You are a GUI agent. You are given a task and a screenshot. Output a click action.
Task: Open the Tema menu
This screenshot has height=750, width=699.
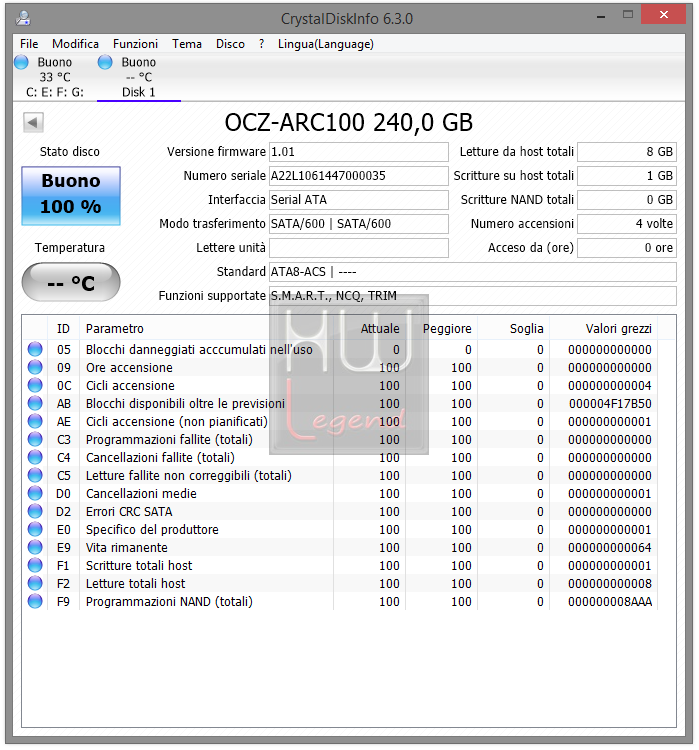click(187, 44)
